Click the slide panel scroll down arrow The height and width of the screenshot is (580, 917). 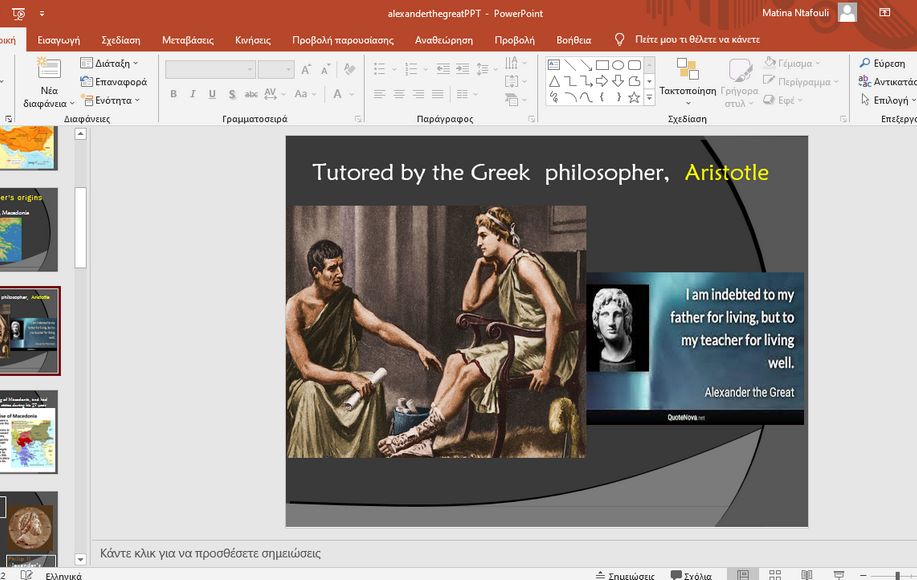[81, 560]
